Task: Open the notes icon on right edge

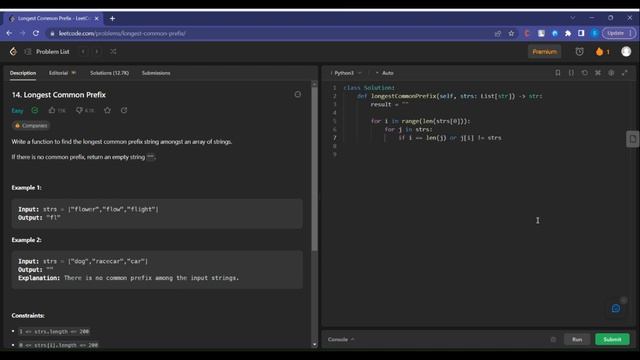Action: coord(633,139)
